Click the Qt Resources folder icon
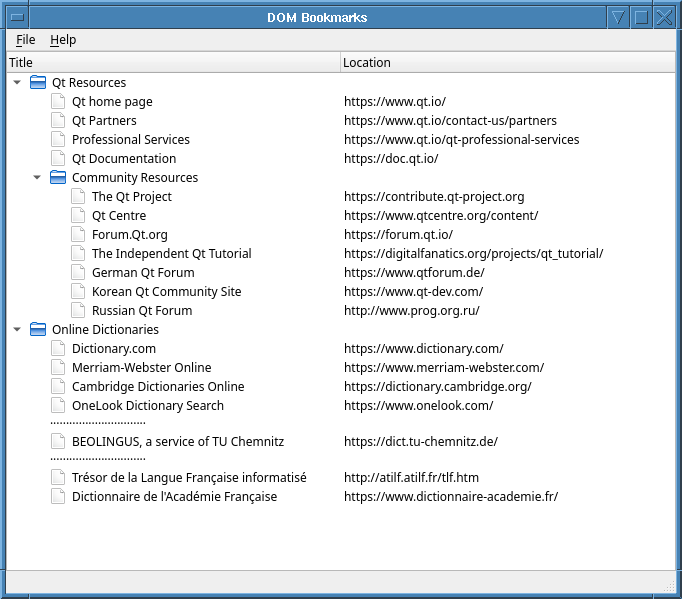 click(x=38, y=83)
